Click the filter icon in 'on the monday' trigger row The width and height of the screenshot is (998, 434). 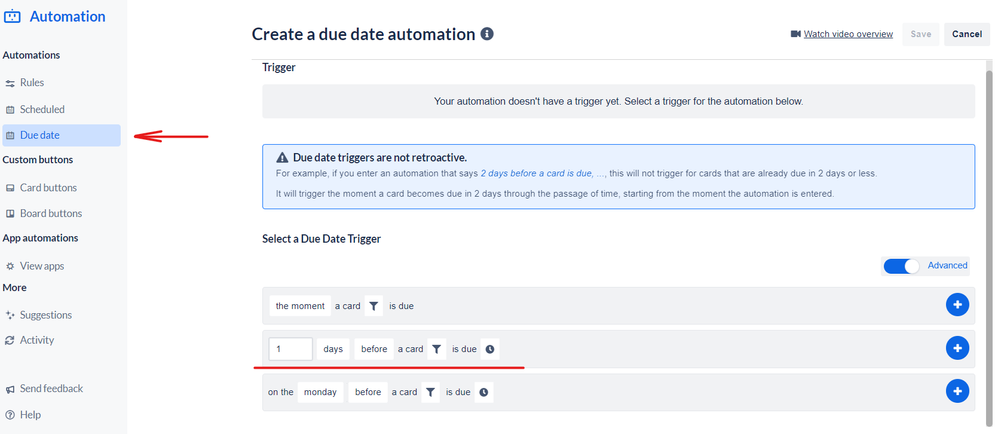click(430, 393)
